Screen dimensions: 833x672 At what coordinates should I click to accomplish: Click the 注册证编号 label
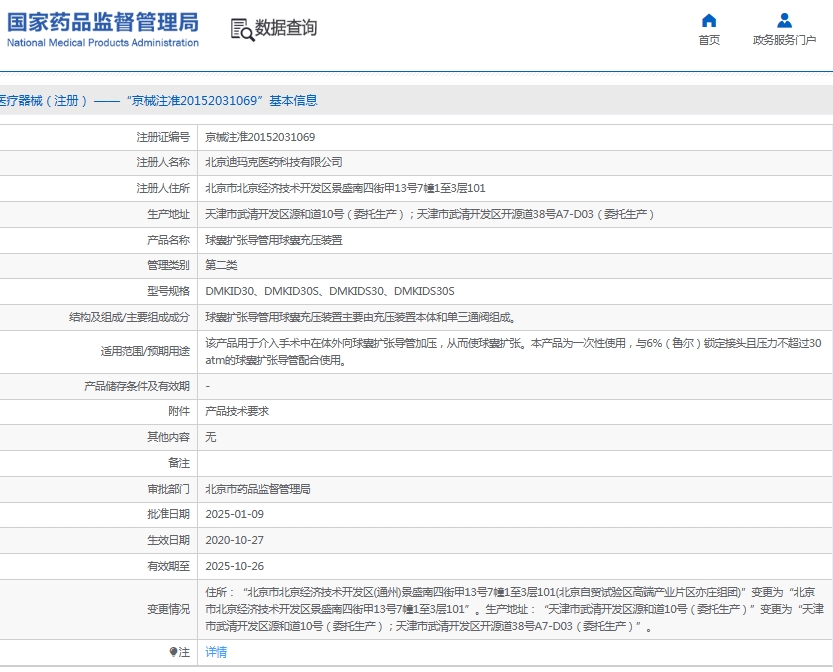(163, 137)
